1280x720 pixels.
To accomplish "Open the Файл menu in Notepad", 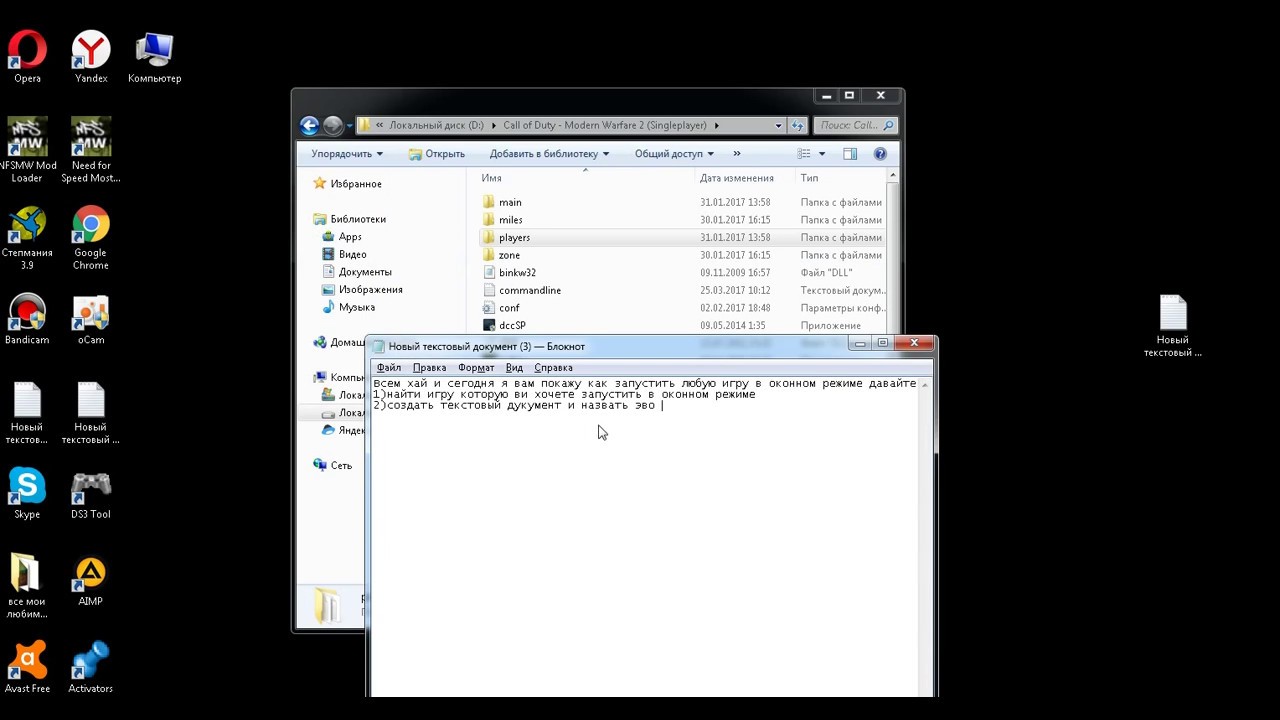I will [389, 368].
